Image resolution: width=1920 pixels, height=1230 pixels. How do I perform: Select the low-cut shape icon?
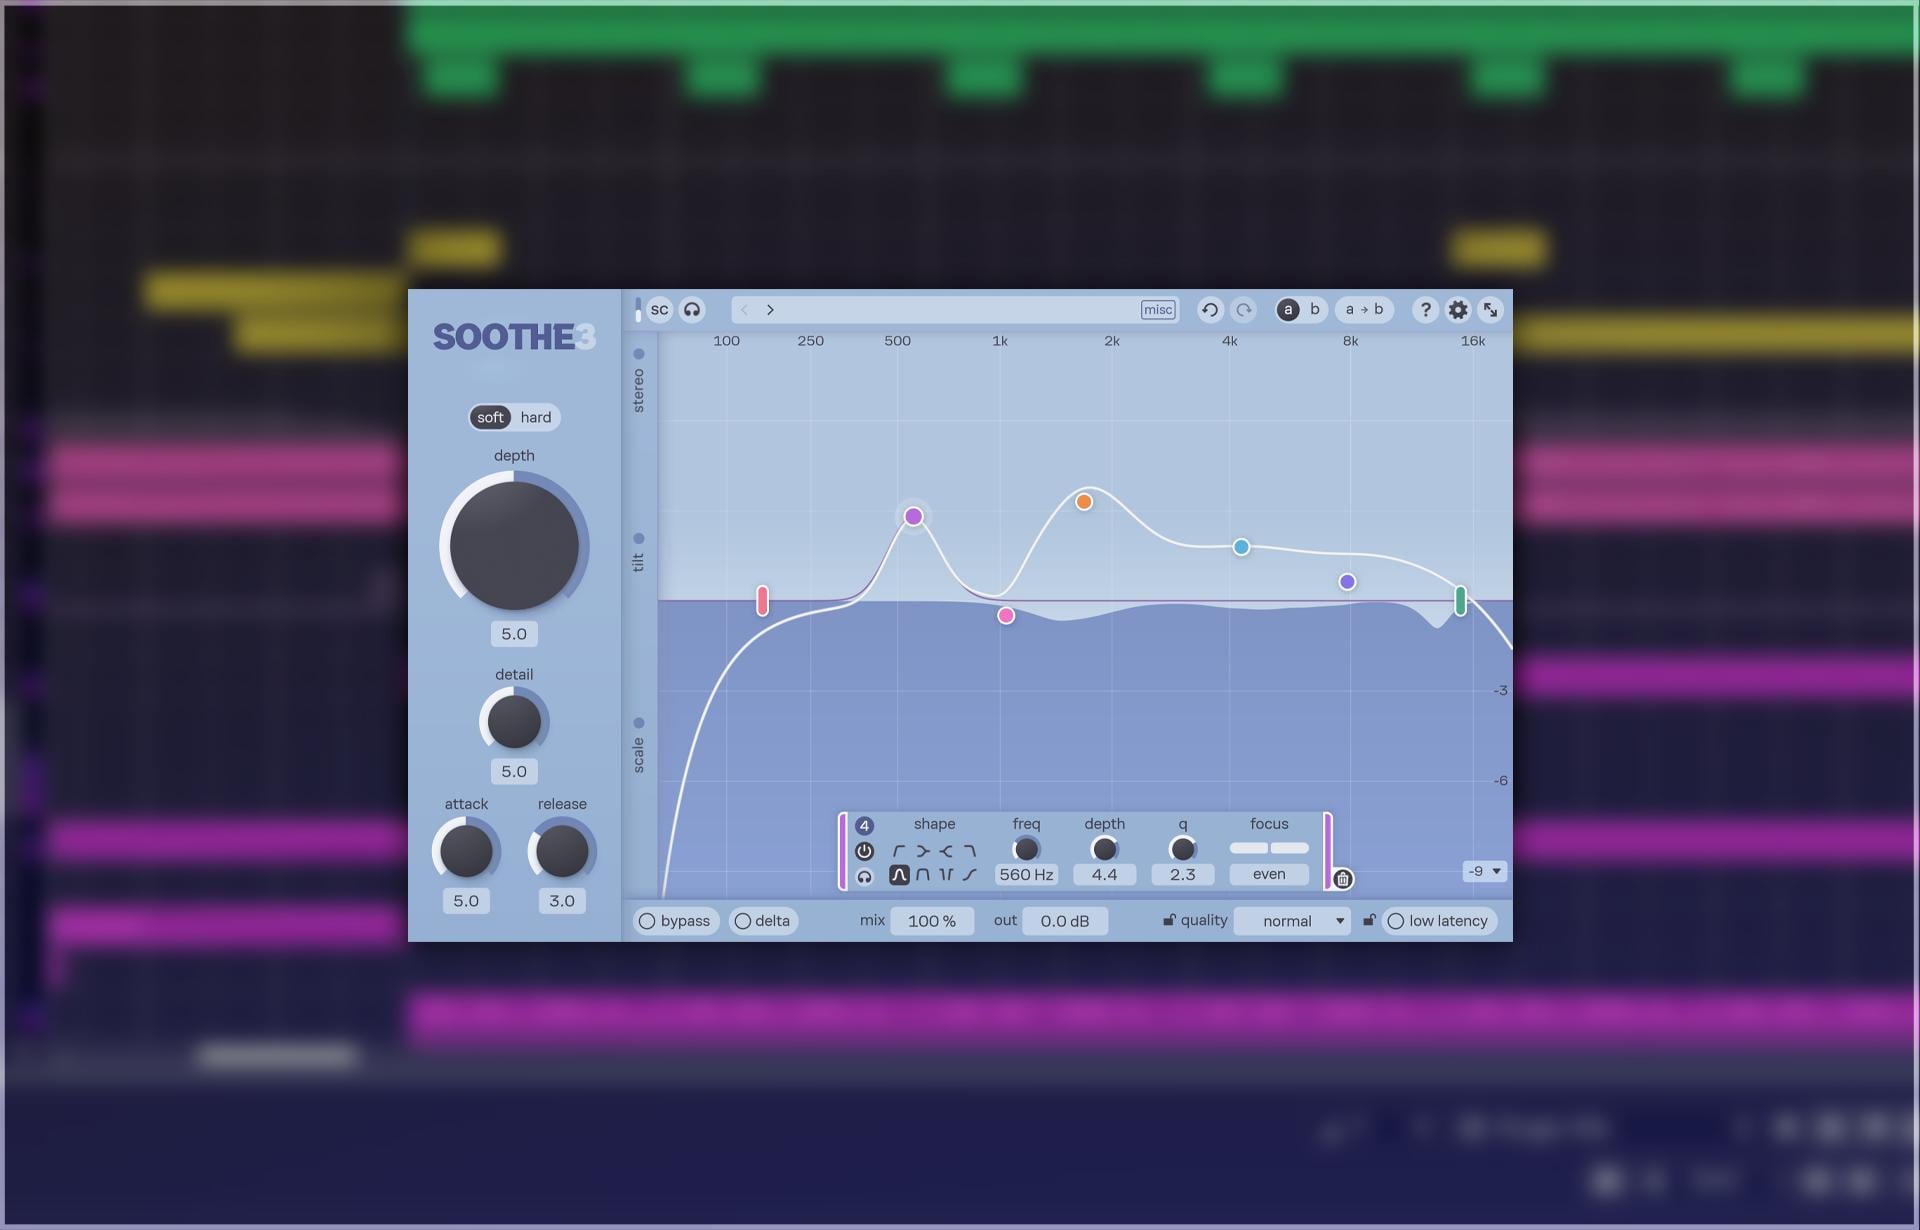(899, 851)
